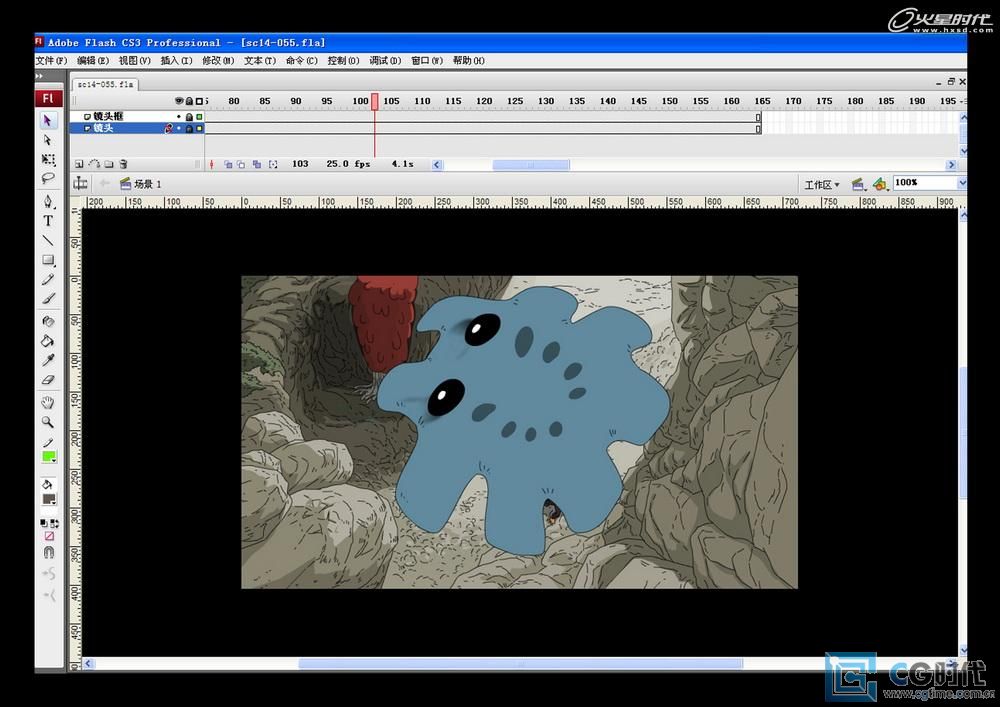
Task: Click Add Motion Guide icon
Action: (94, 164)
